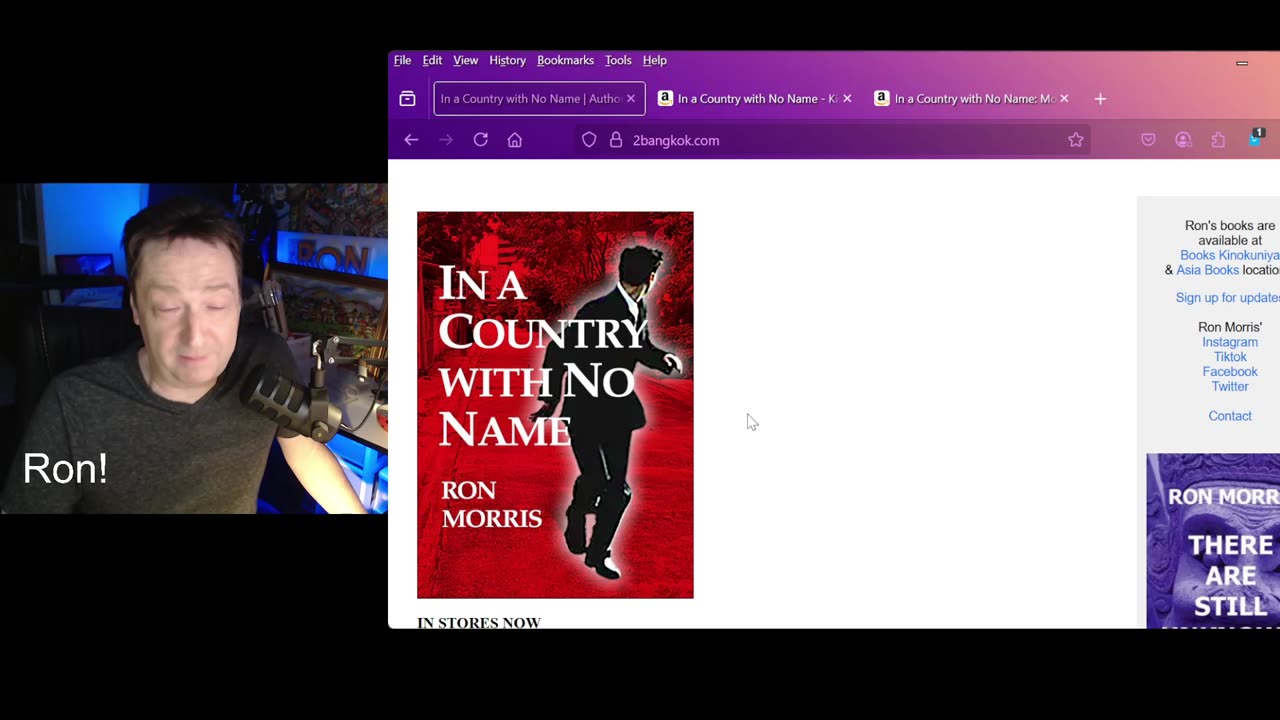Bookmark this page with the star icon

click(x=1076, y=140)
